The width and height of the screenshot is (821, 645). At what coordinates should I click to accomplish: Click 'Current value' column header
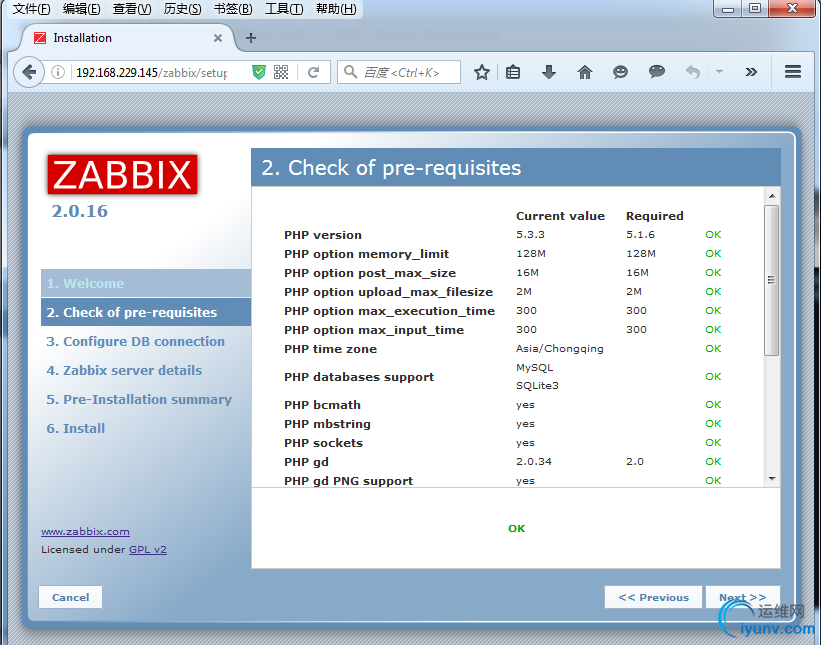560,216
